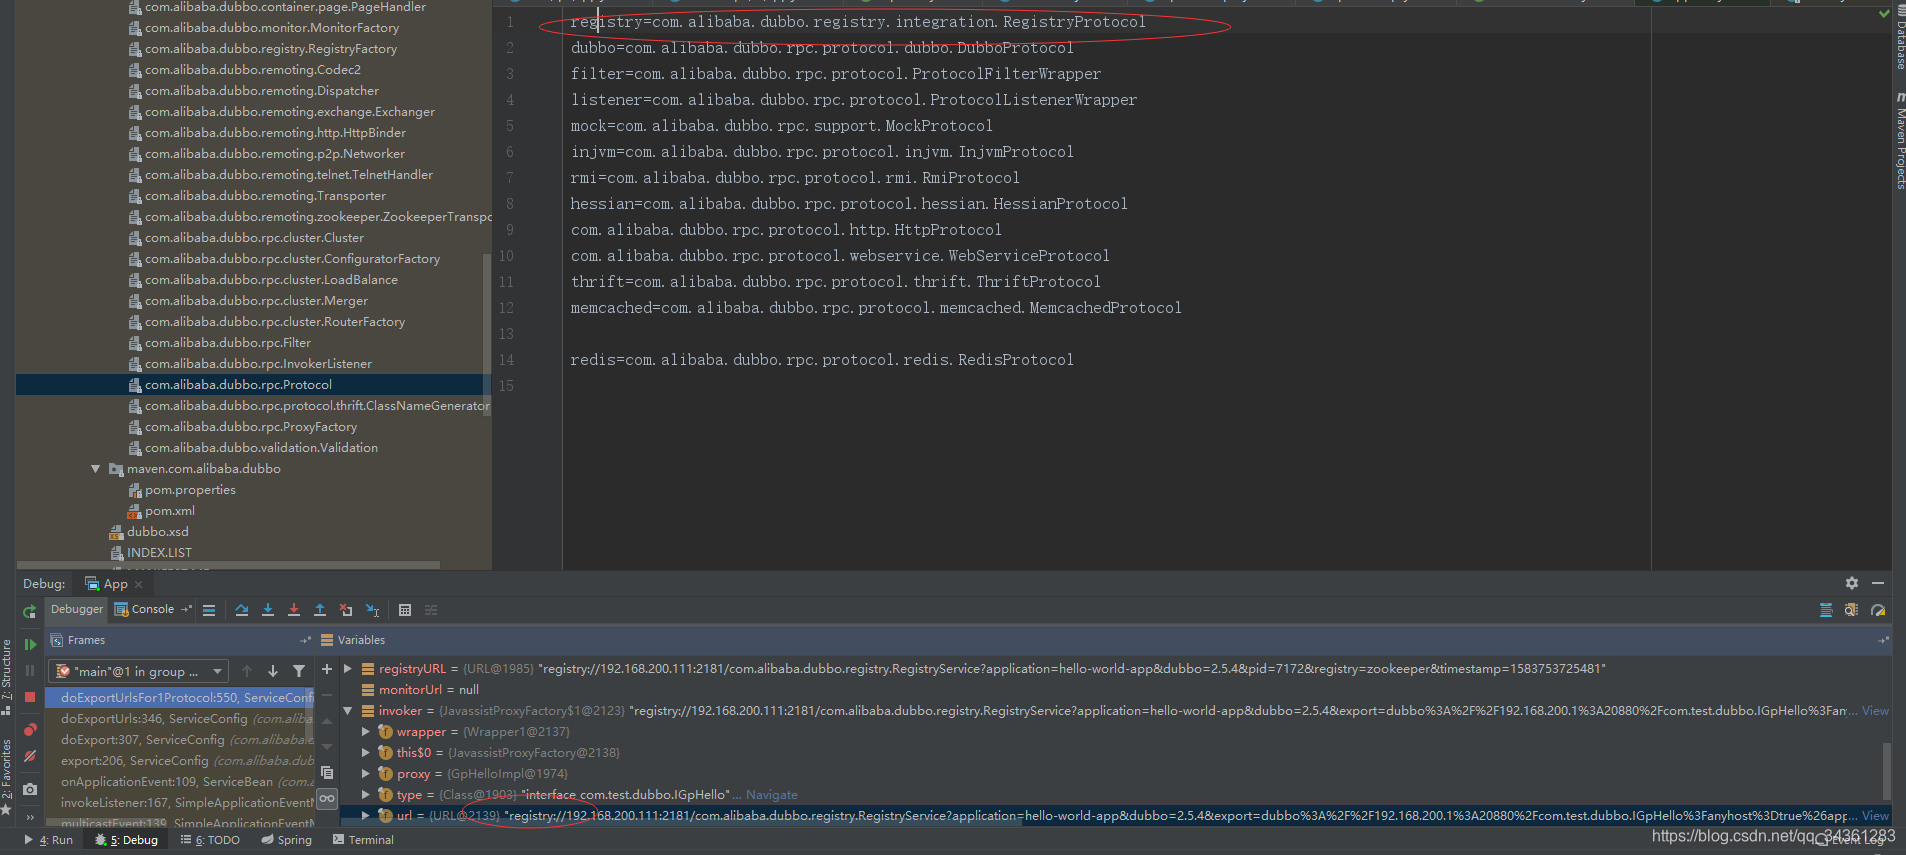Expand the proxy field
The height and width of the screenshot is (855, 1906).
click(366, 774)
